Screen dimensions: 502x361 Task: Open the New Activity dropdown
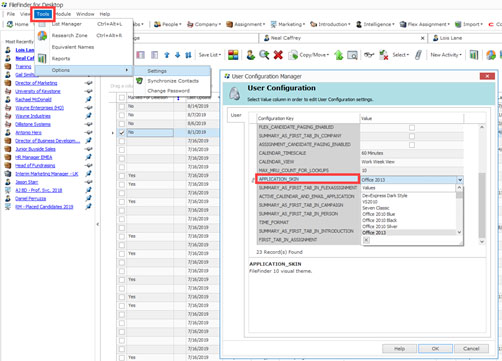click(x=446, y=55)
